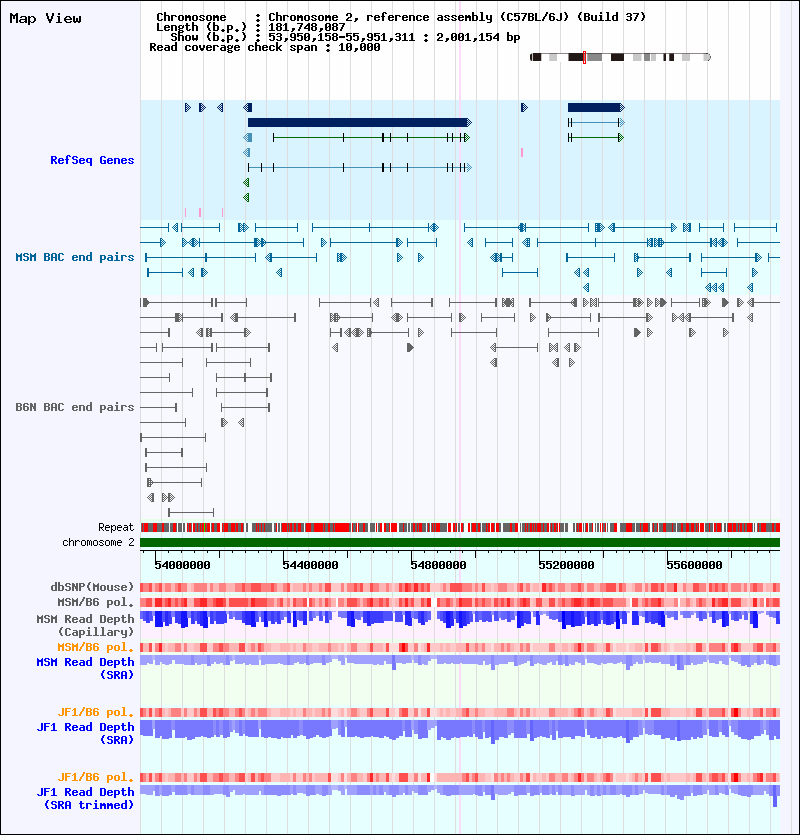Click axis position label 54000000
The image size is (800, 835).
click(182, 565)
